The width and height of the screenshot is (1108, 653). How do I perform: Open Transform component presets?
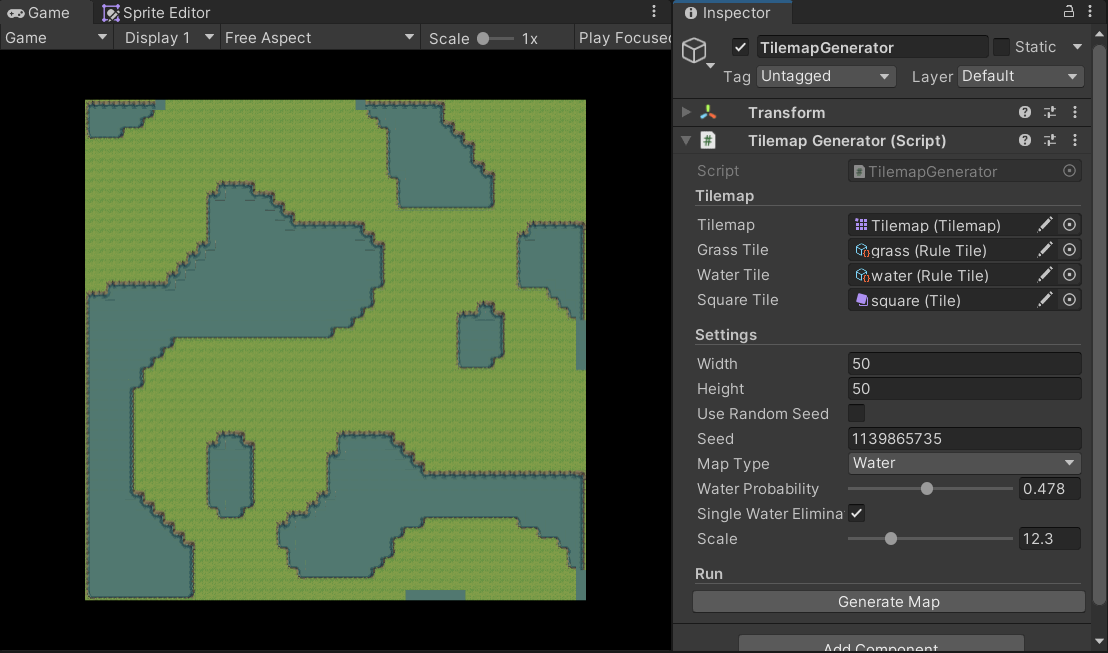[x=1050, y=112]
